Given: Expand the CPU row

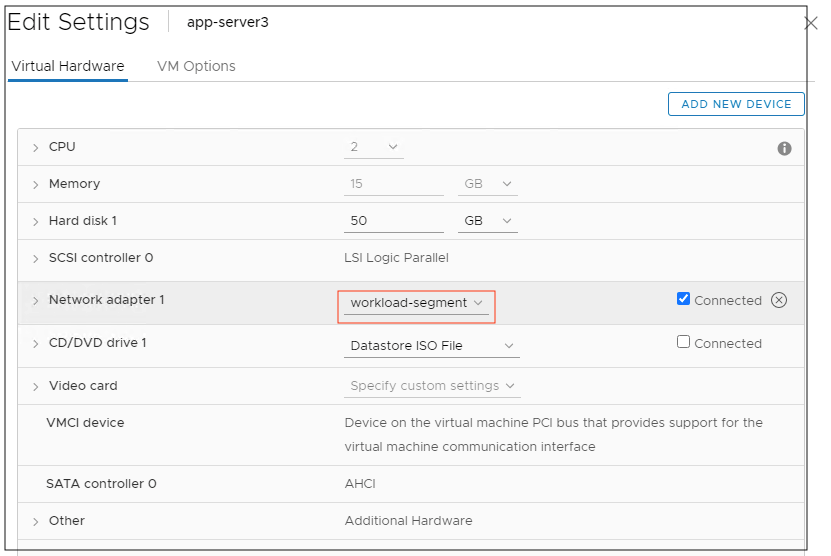Looking at the screenshot, I should (x=36, y=148).
